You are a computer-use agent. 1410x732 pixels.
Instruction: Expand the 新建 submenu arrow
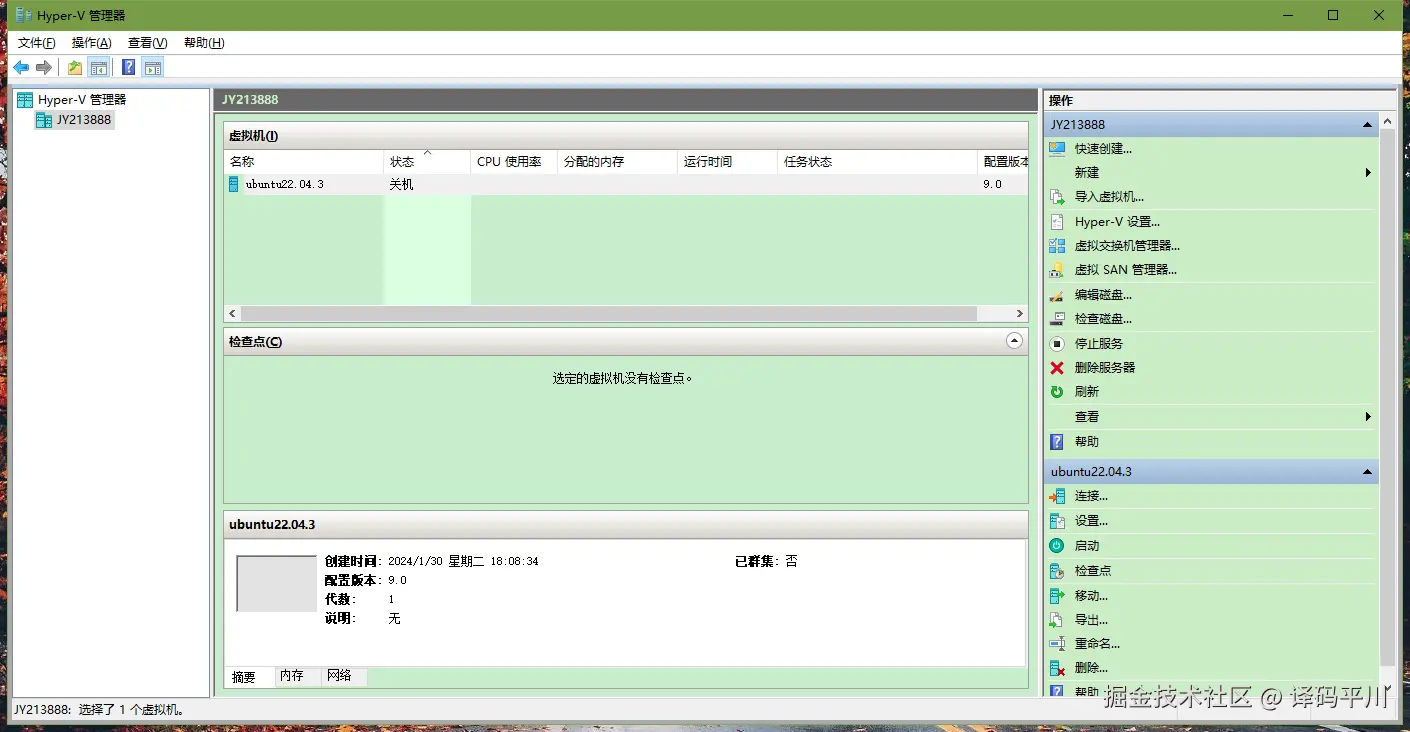pos(1368,173)
